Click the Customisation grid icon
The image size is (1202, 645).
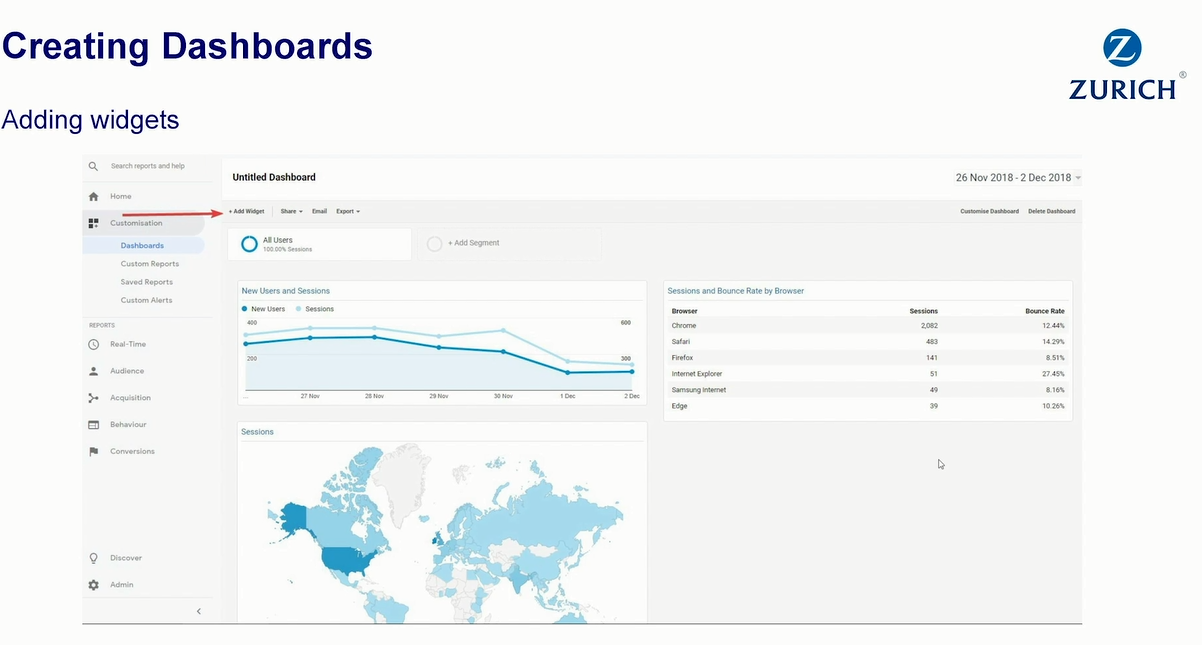click(93, 223)
